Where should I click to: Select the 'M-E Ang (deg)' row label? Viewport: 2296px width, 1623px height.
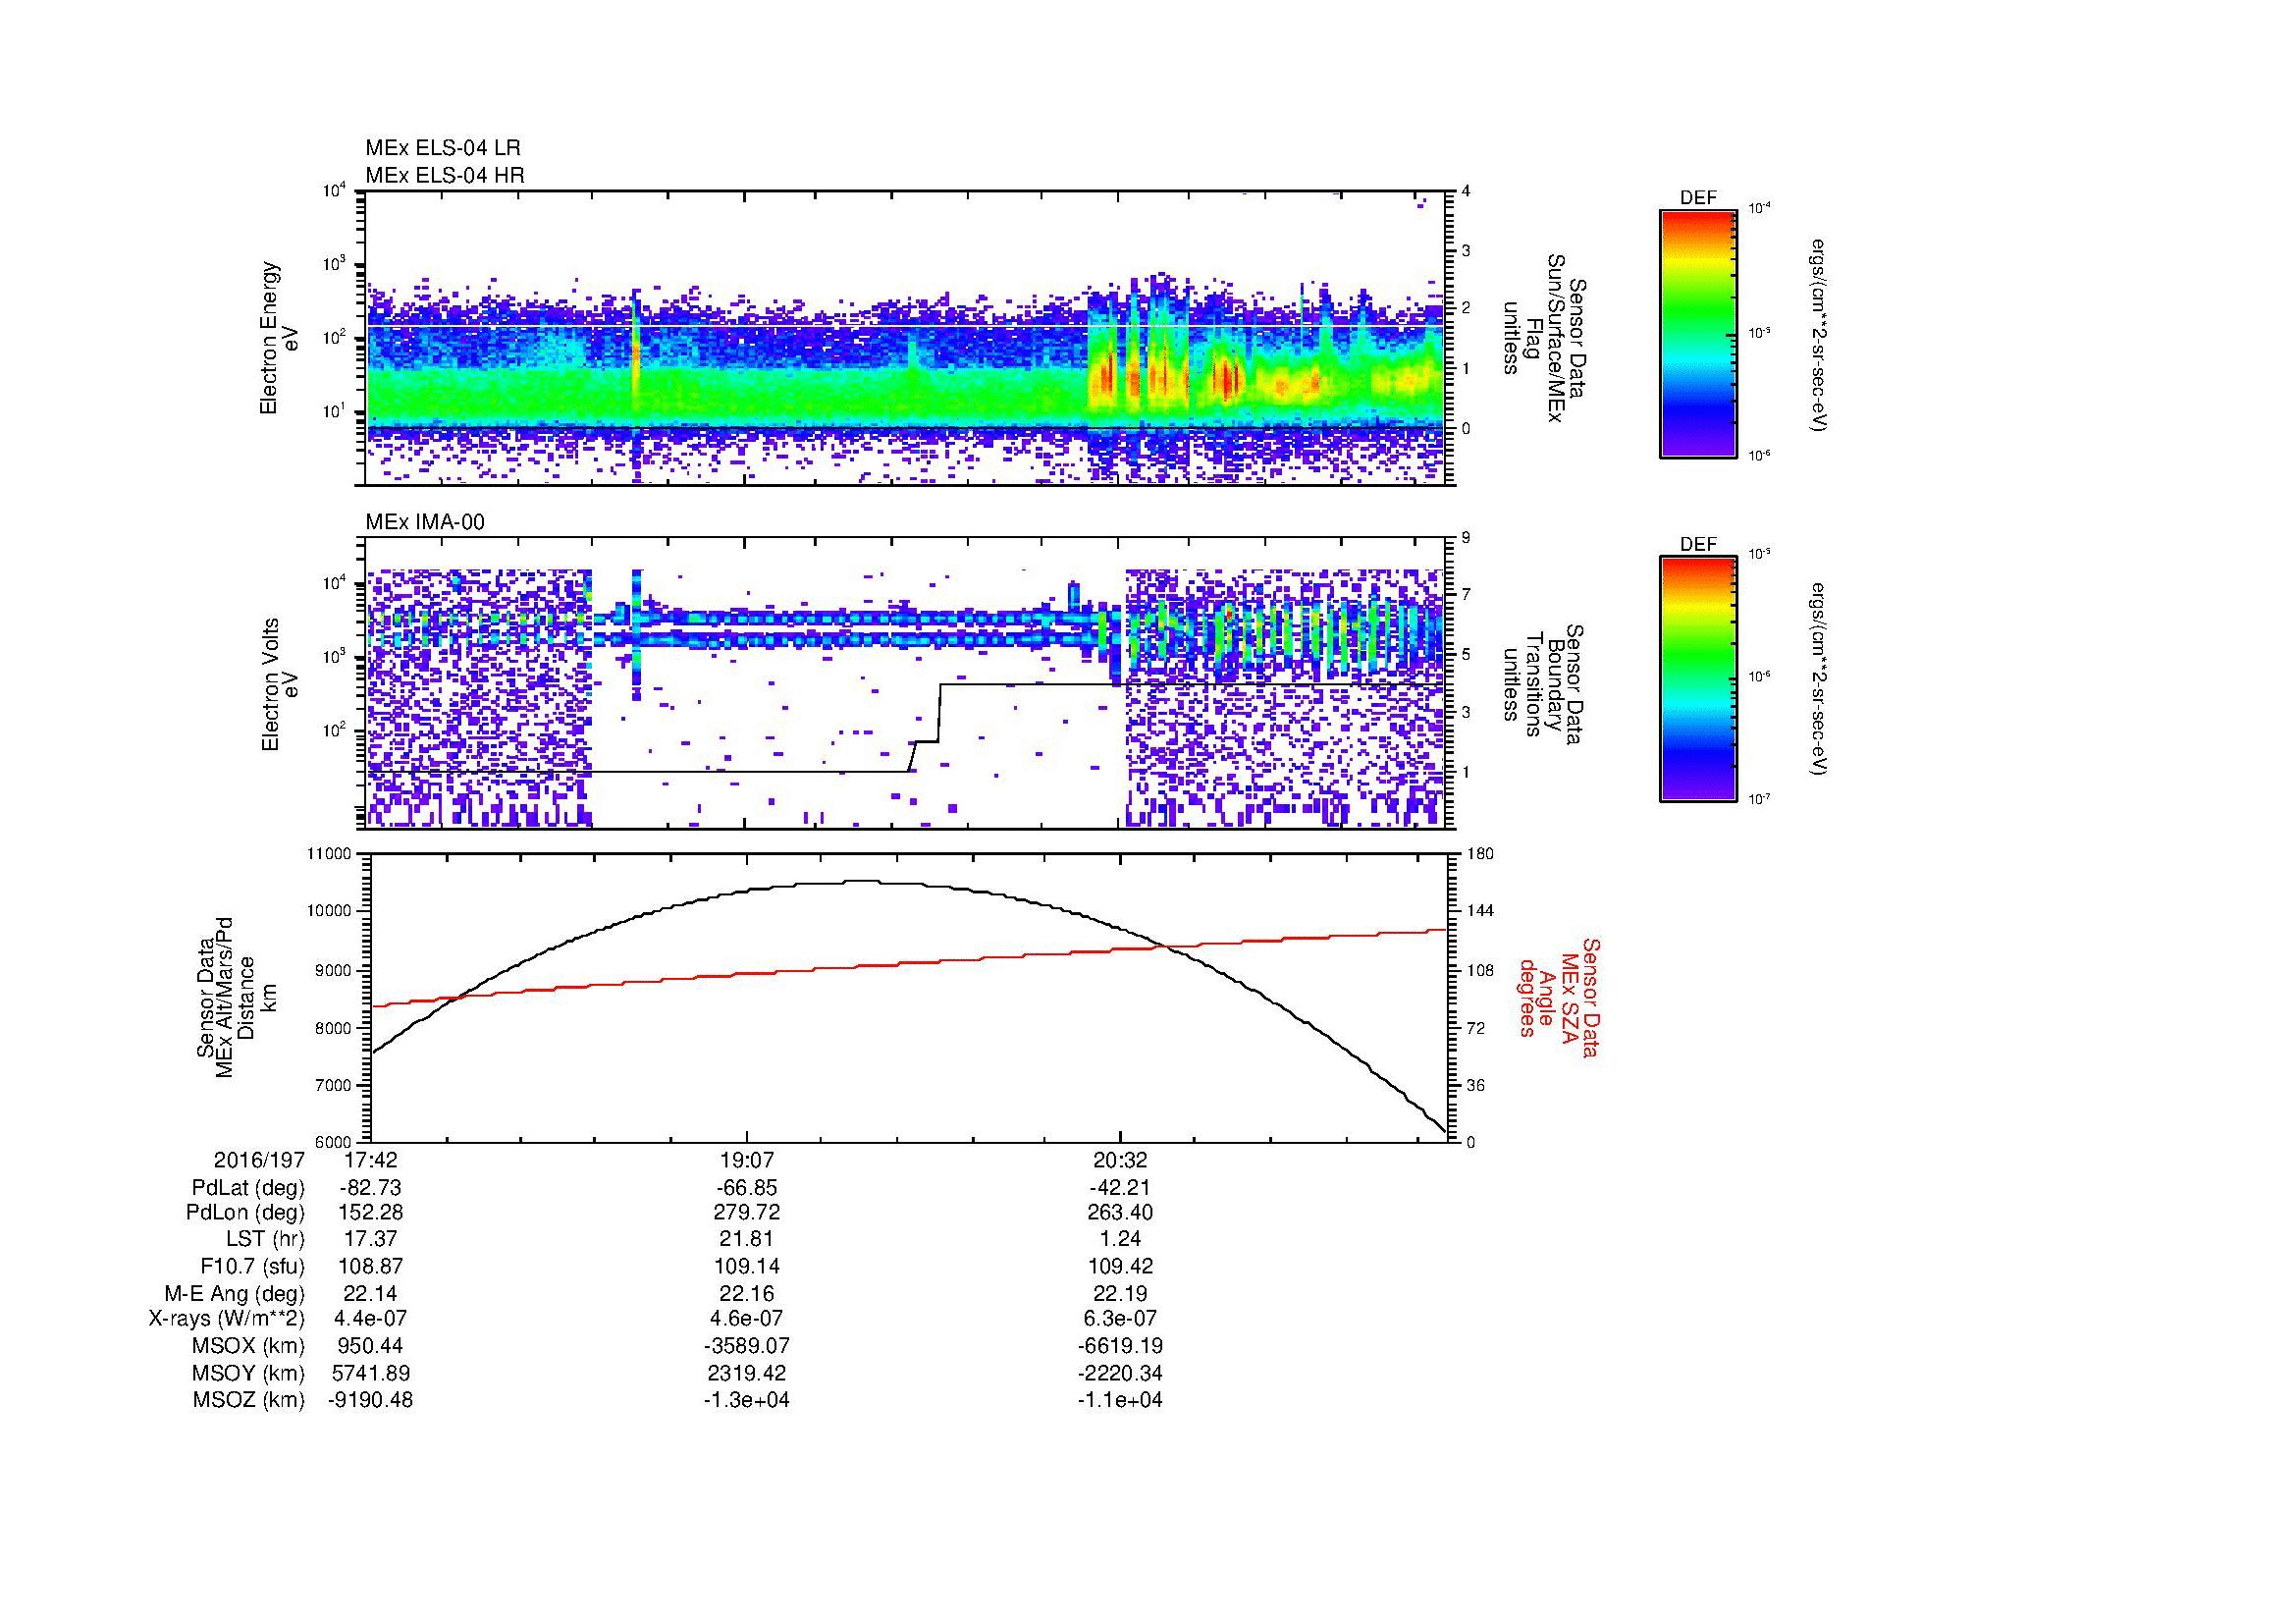(234, 1293)
